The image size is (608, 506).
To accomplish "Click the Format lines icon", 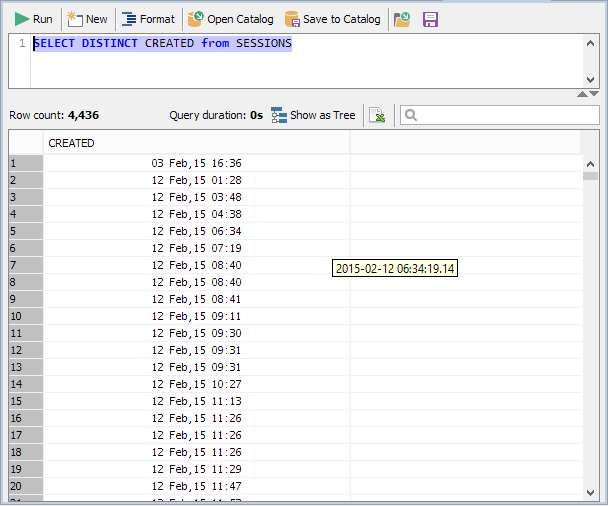I will [x=129, y=19].
